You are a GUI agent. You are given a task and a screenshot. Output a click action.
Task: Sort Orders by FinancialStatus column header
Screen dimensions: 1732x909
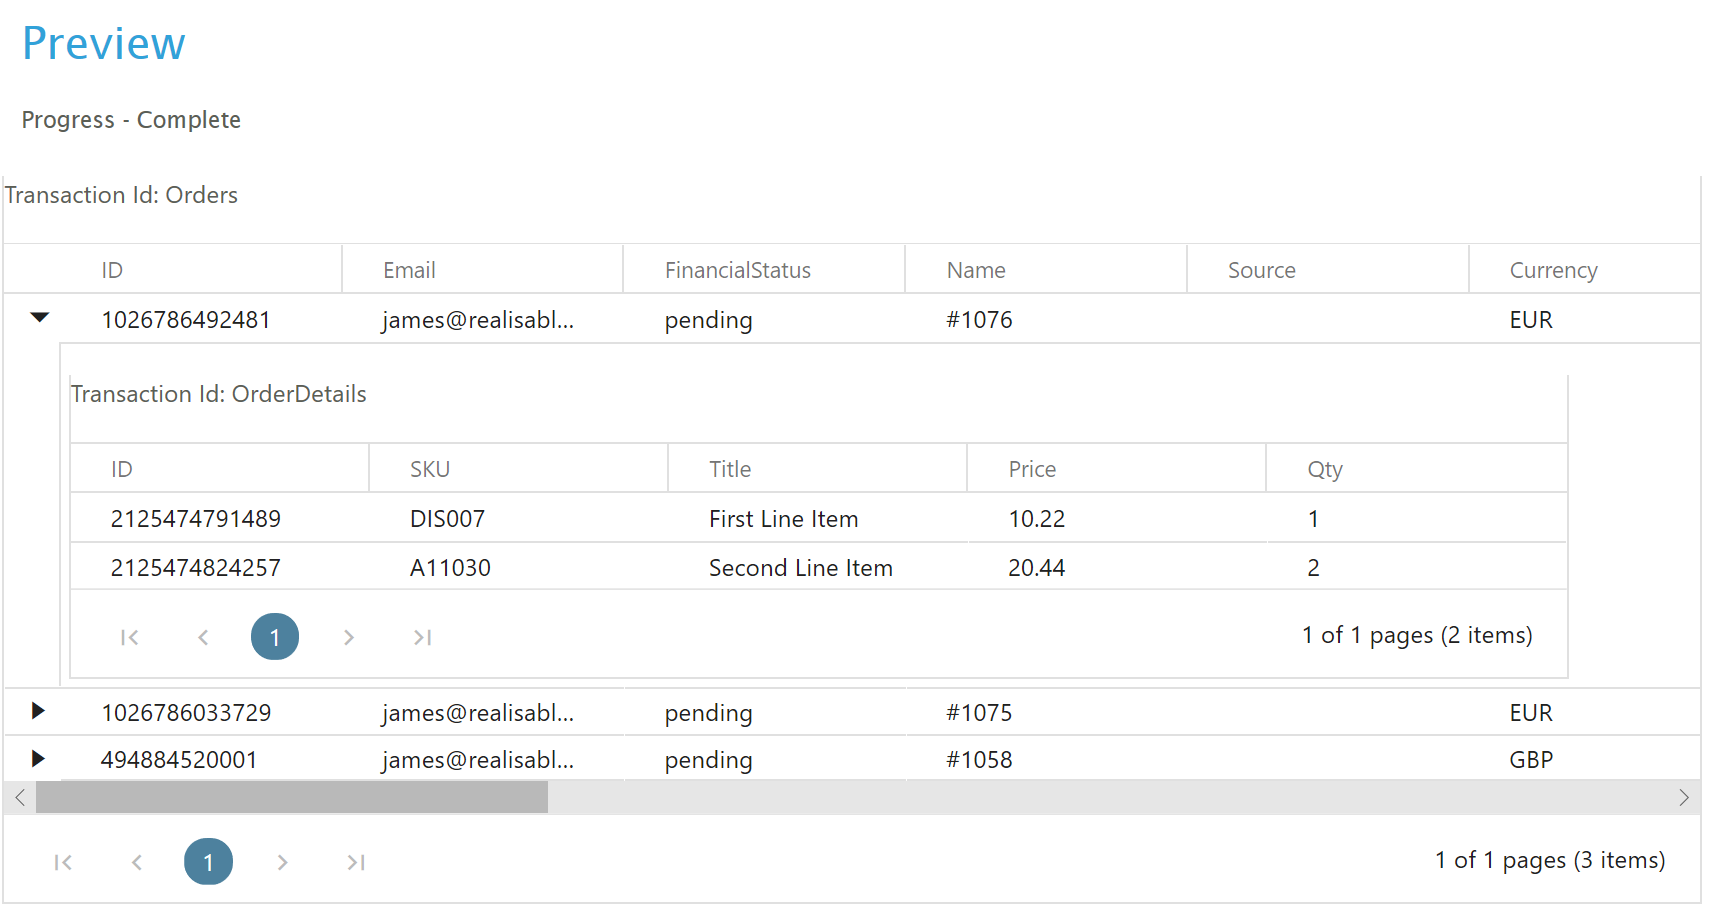tap(738, 270)
